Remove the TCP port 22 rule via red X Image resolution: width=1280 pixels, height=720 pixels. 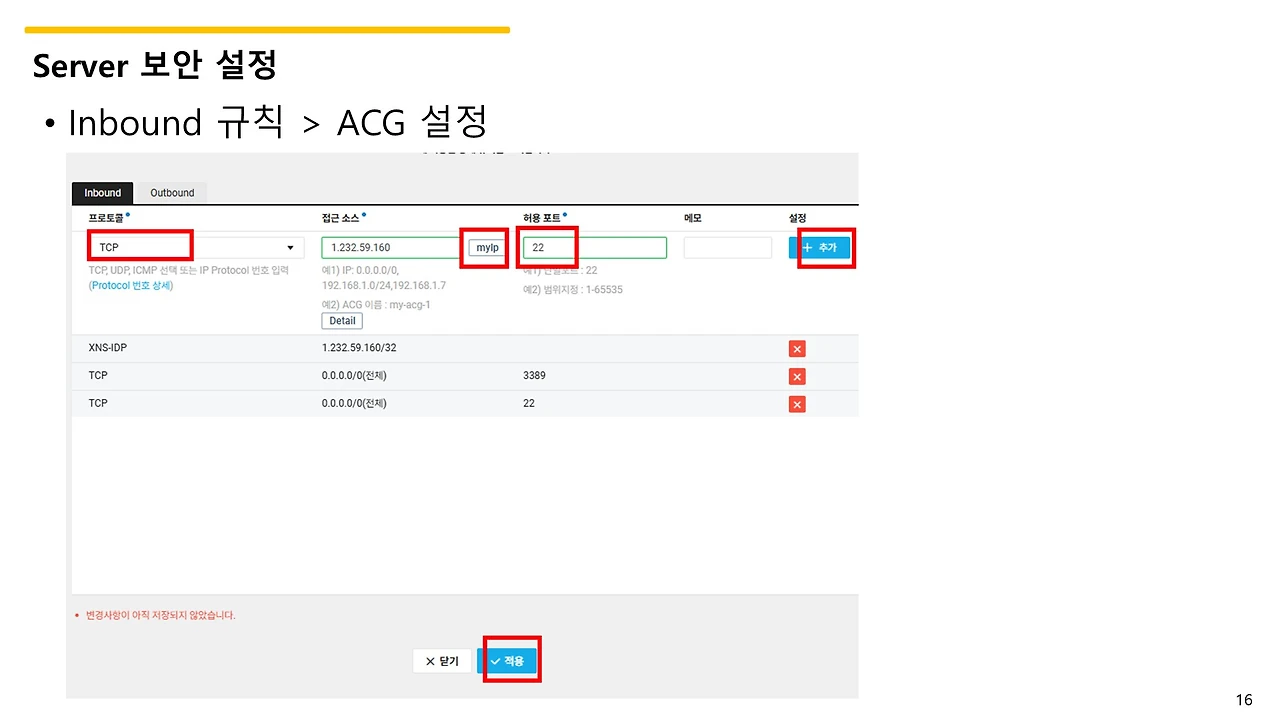[x=797, y=404]
